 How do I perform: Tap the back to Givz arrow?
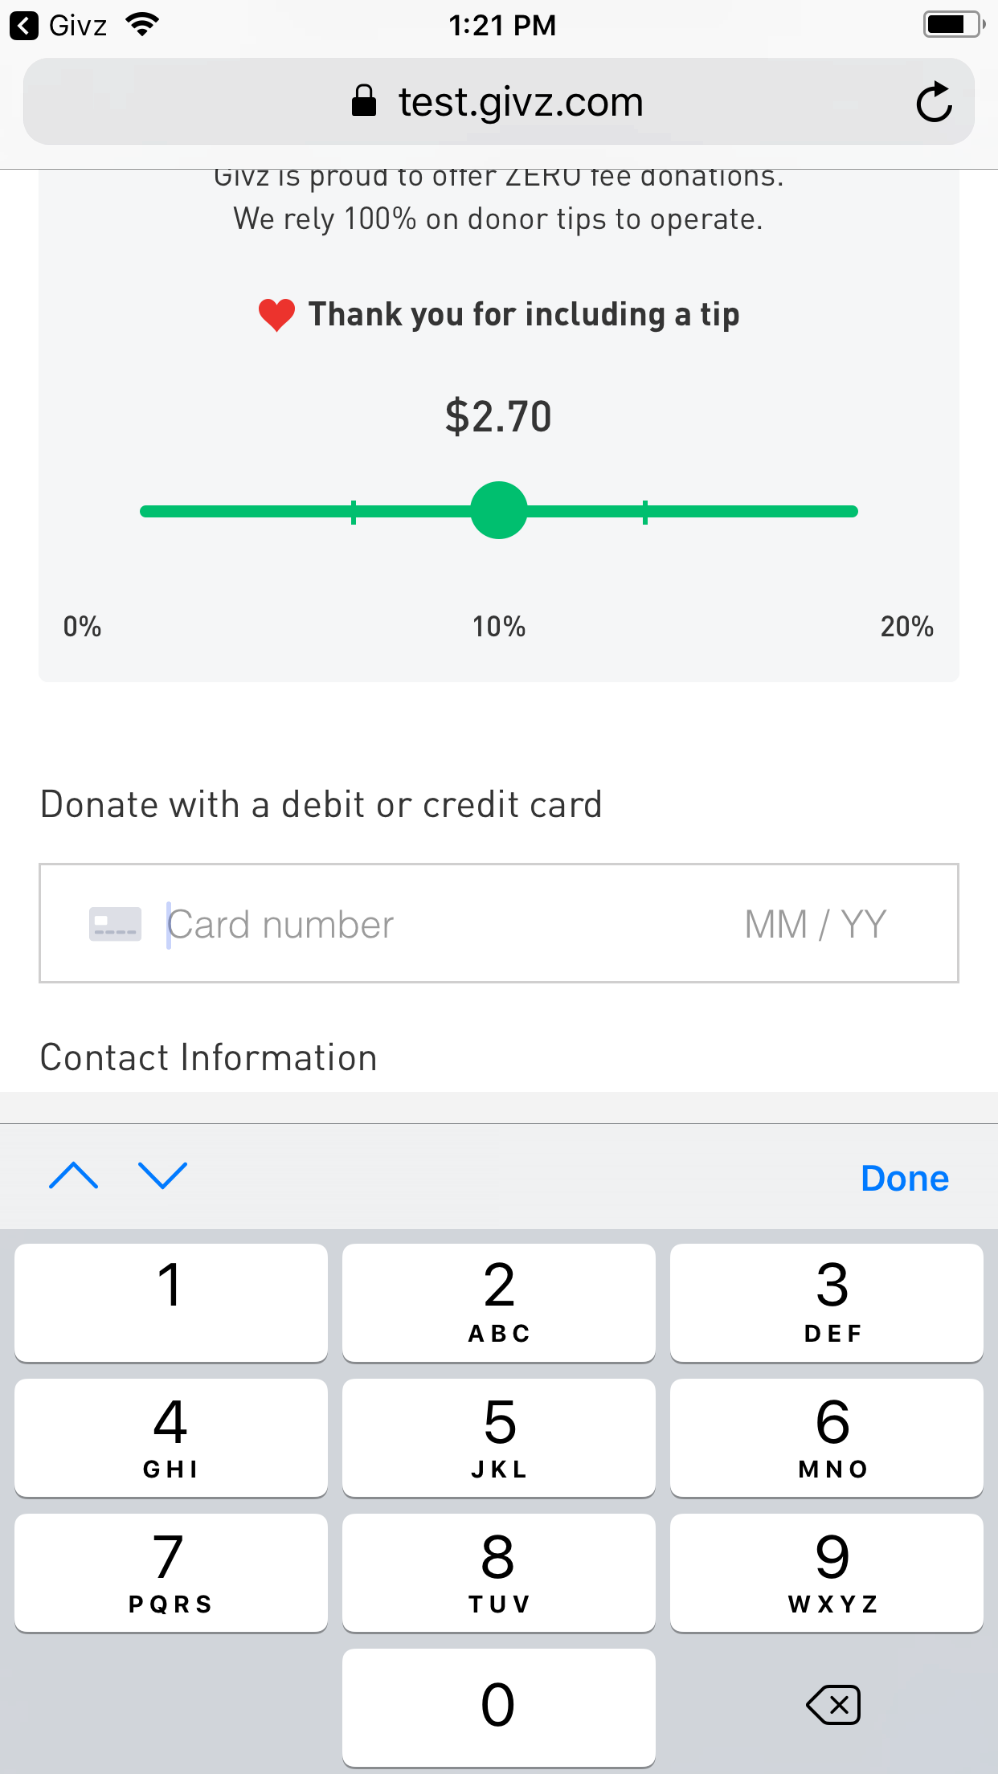[x=24, y=25]
